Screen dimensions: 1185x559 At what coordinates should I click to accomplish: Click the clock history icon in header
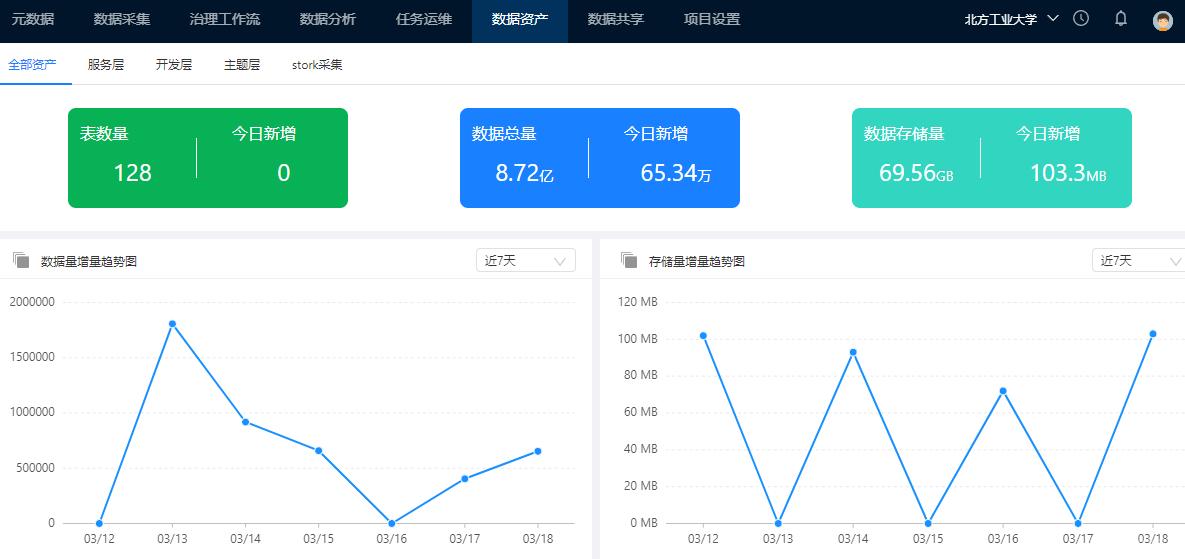point(1081,19)
